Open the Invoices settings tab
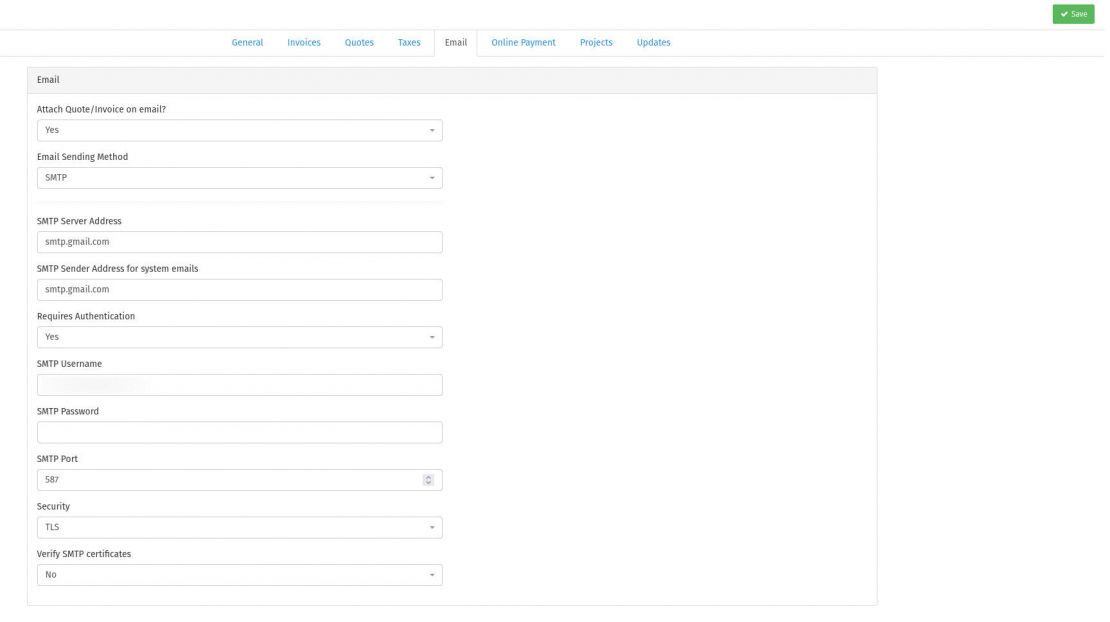Image resolution: width=1110 pixels, height=622 pixels. [x=304, y=42]
